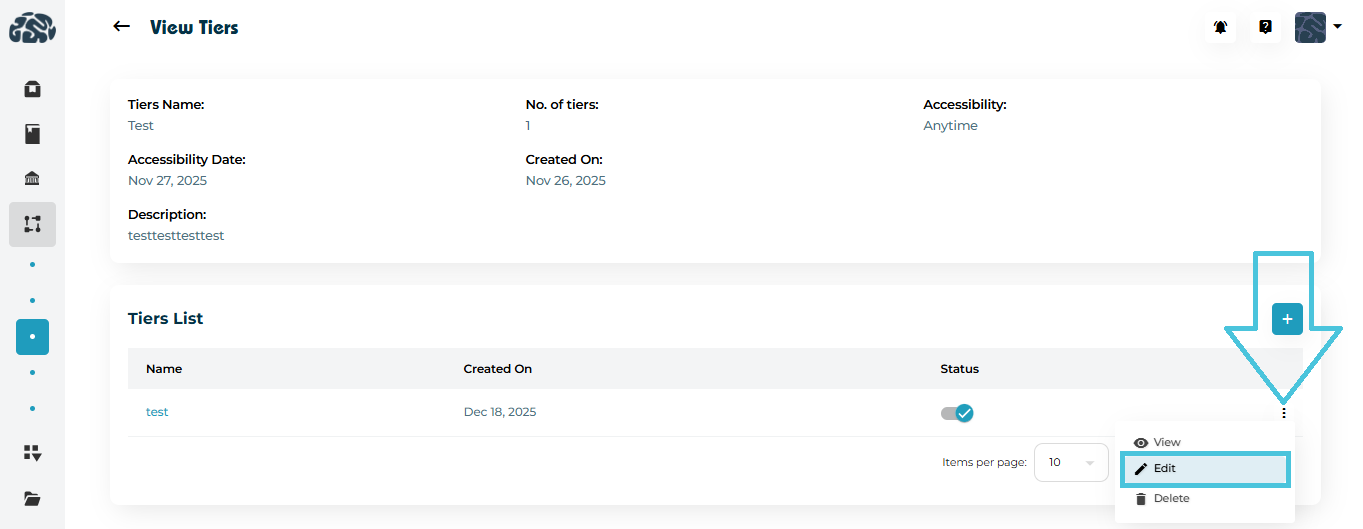Open the institution building icon in the sidebar
This screenshot has height=529, width=1363.
point(32,179)
